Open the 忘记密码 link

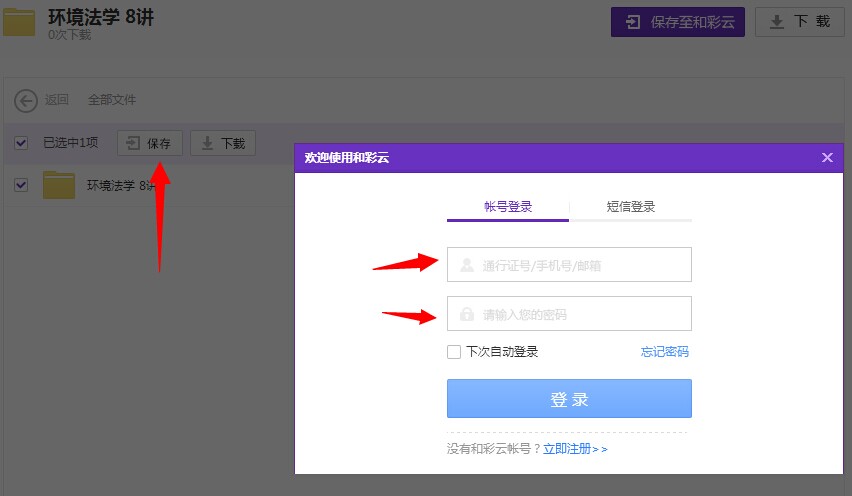coord(665,351)
